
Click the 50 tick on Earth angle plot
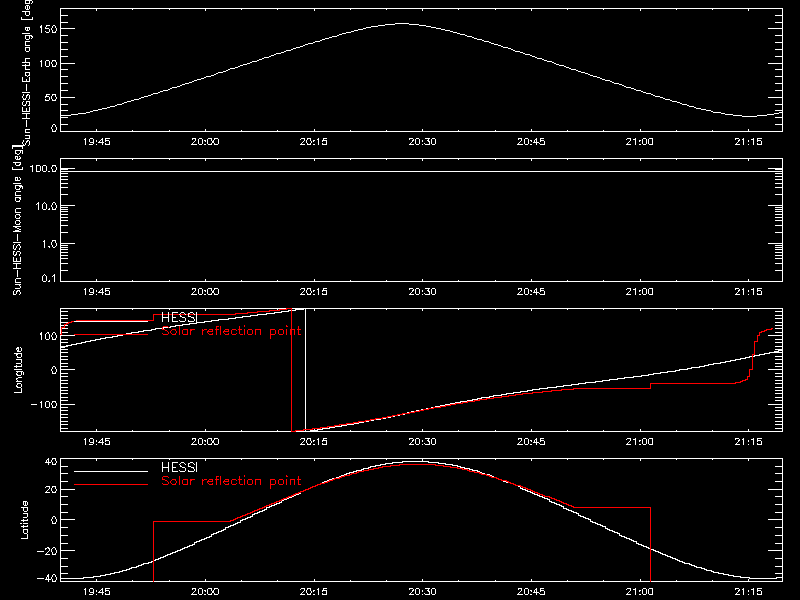tap(51, 97)
